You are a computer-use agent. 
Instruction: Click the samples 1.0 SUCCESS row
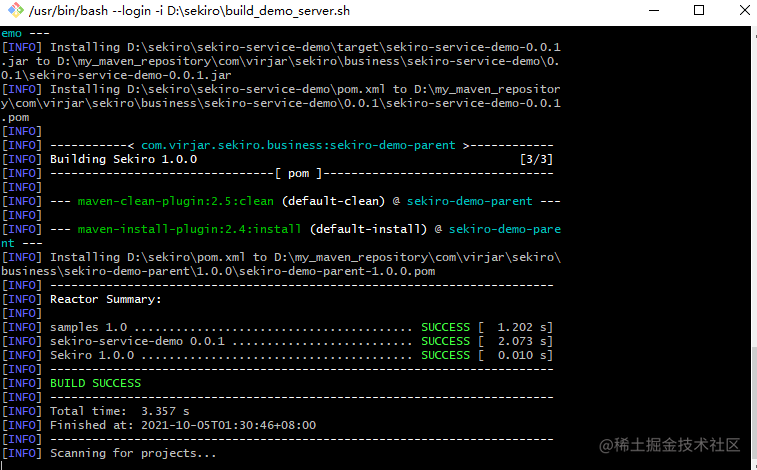(x=277, y=327)
